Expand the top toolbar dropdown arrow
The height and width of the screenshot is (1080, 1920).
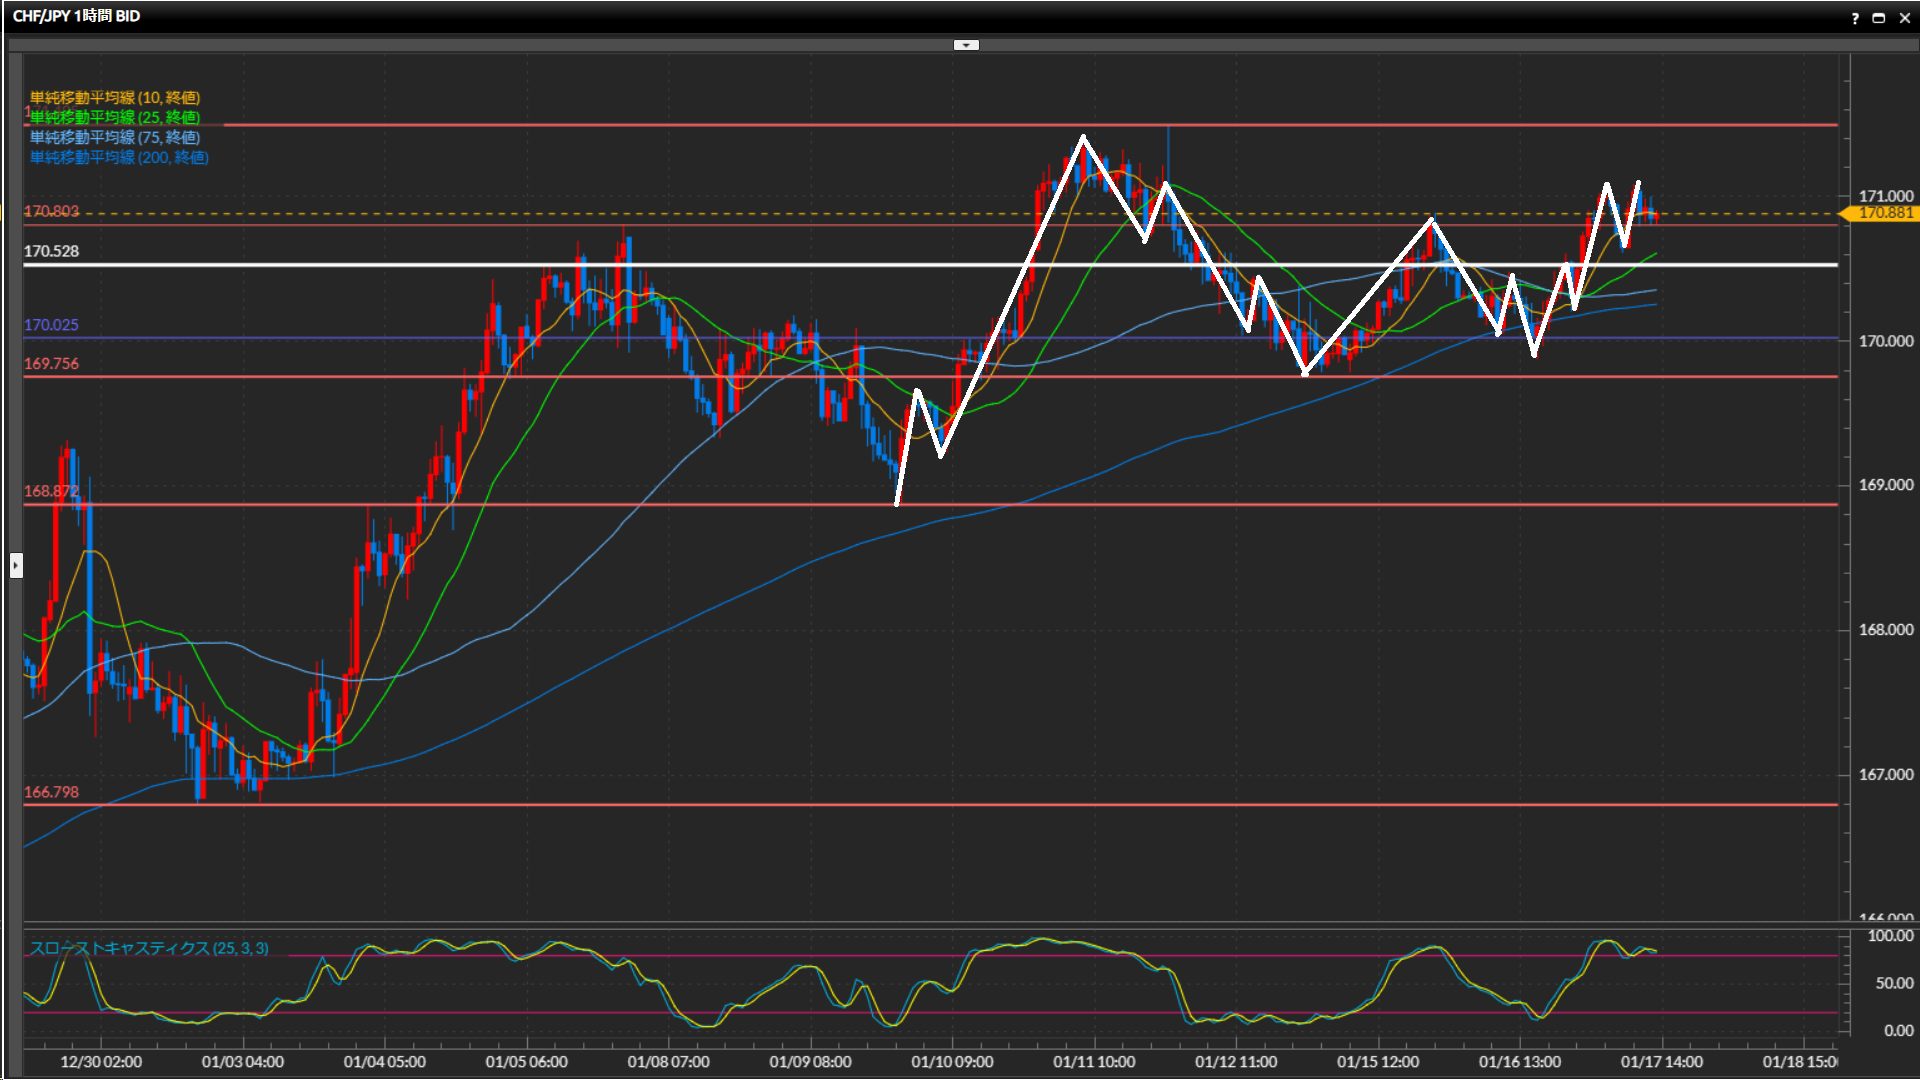966,45
